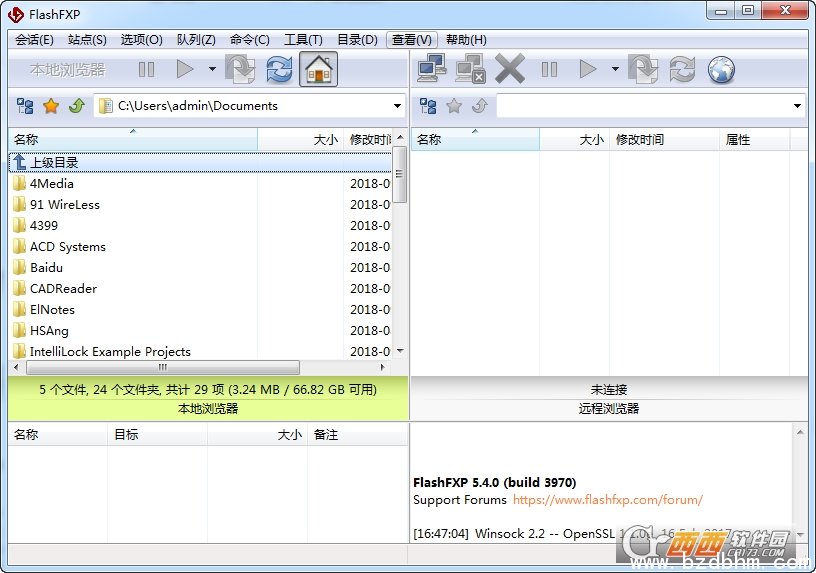
Task: Click the local folder tree icon
Action: click(25, 106)
